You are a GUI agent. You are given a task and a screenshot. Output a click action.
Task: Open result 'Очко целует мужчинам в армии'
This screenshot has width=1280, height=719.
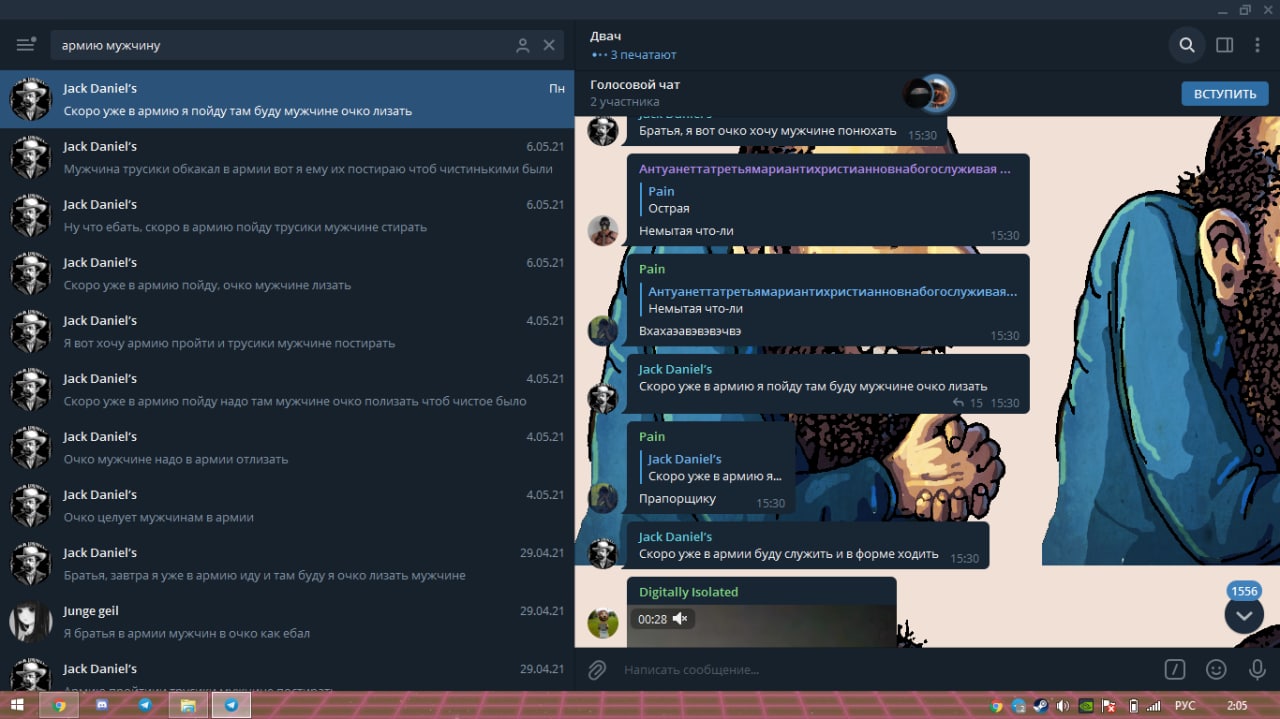287,505
